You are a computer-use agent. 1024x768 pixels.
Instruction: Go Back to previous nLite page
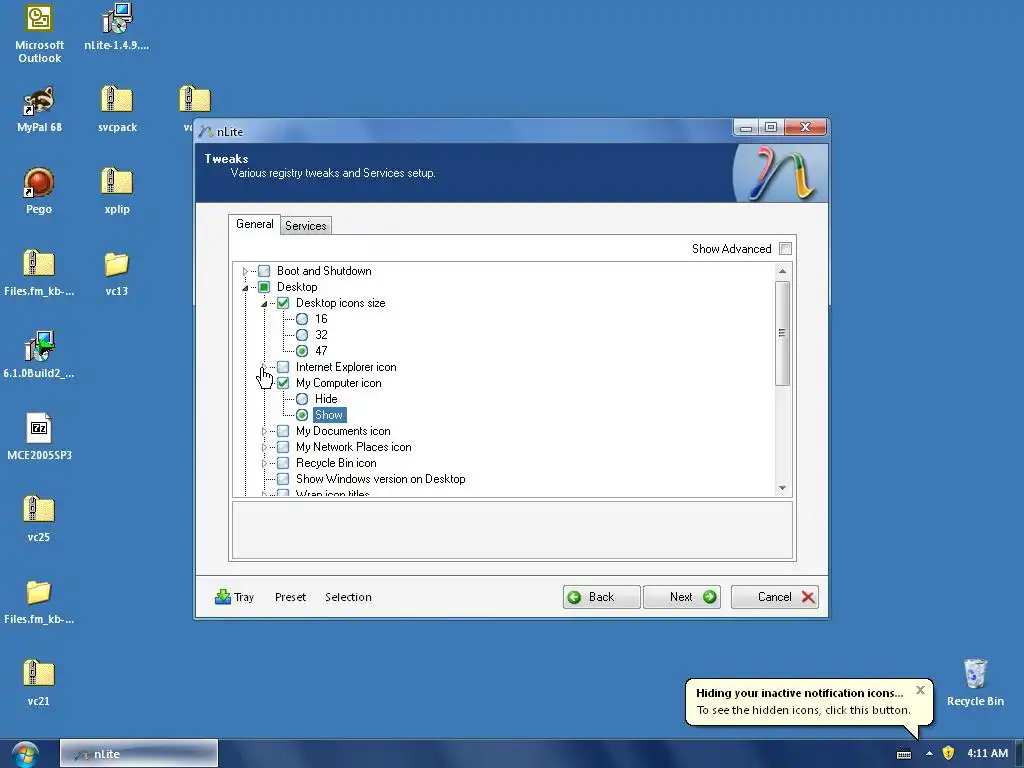(601, 597)
